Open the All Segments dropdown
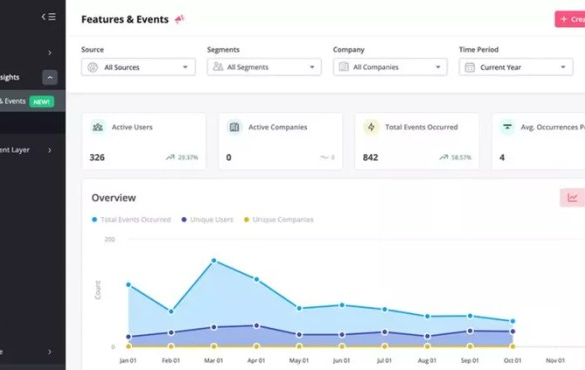Image resolution: width=585 pixels, height=370 pixels. click(x=264, y=67)
